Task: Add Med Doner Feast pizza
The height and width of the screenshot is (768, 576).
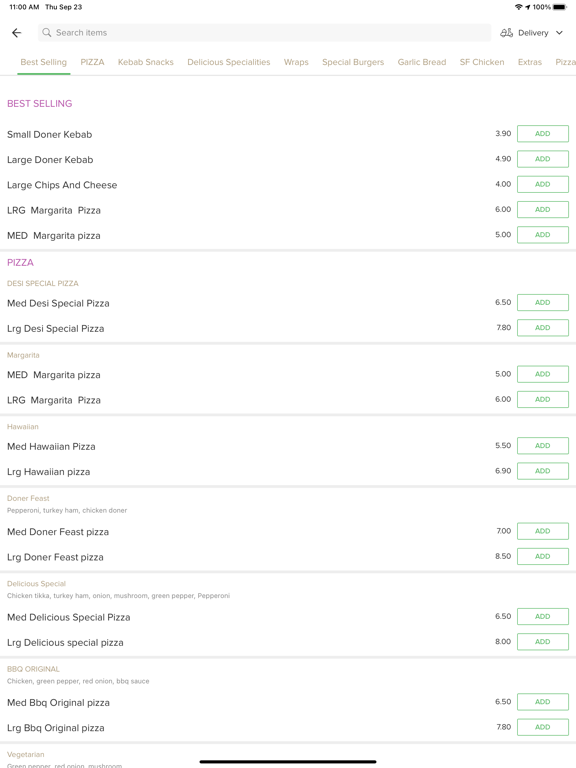Action: pyautogui.click(x=543, y=531)
